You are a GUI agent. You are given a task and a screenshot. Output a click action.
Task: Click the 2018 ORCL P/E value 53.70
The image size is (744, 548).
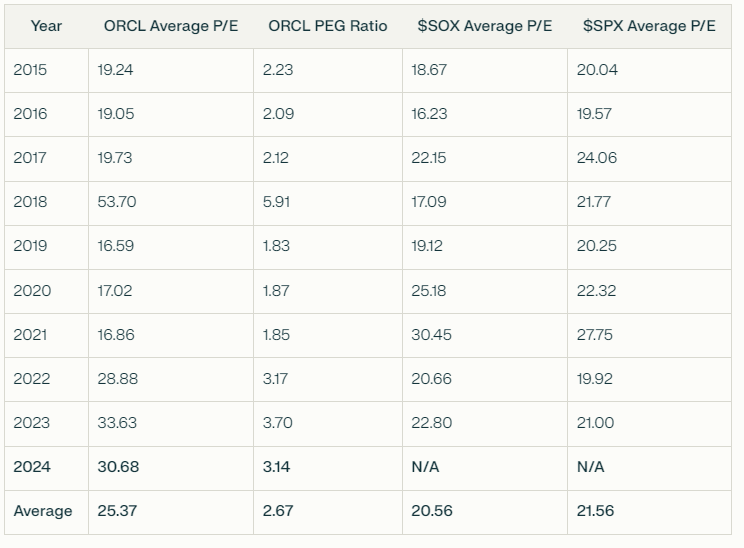click(117, 202)
